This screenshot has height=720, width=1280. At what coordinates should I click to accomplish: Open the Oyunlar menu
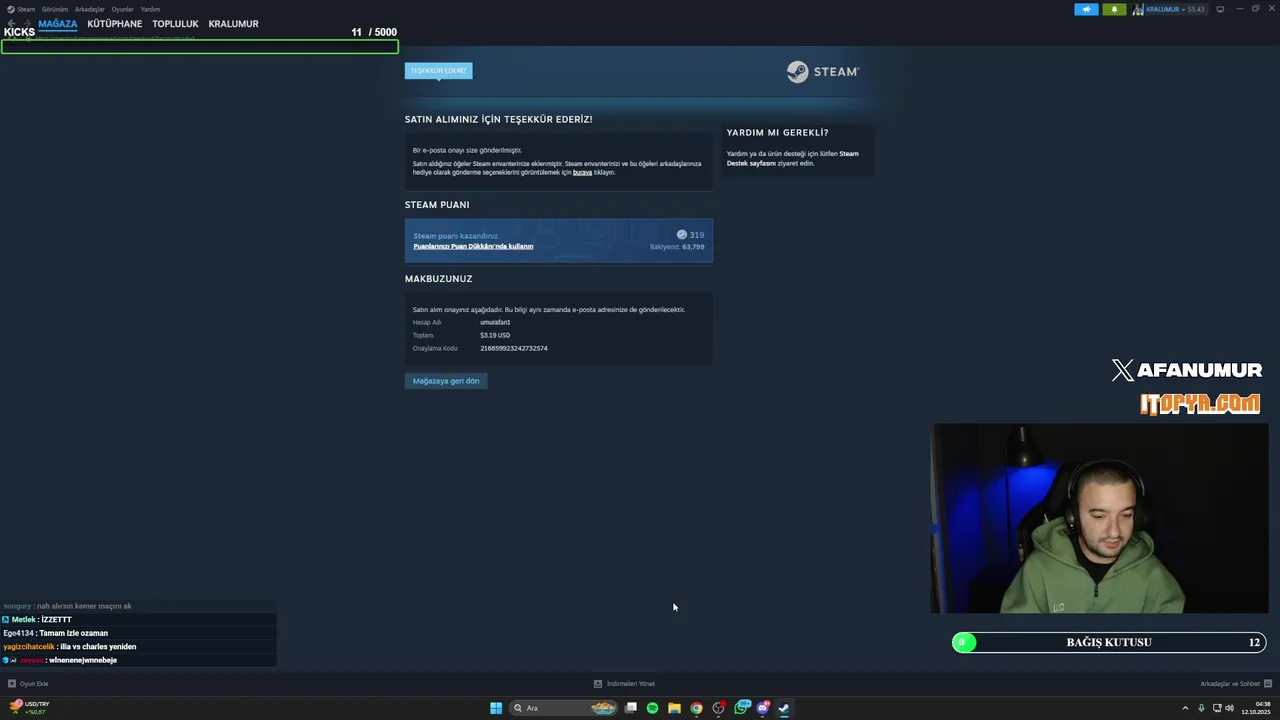(x=122, y=9)
